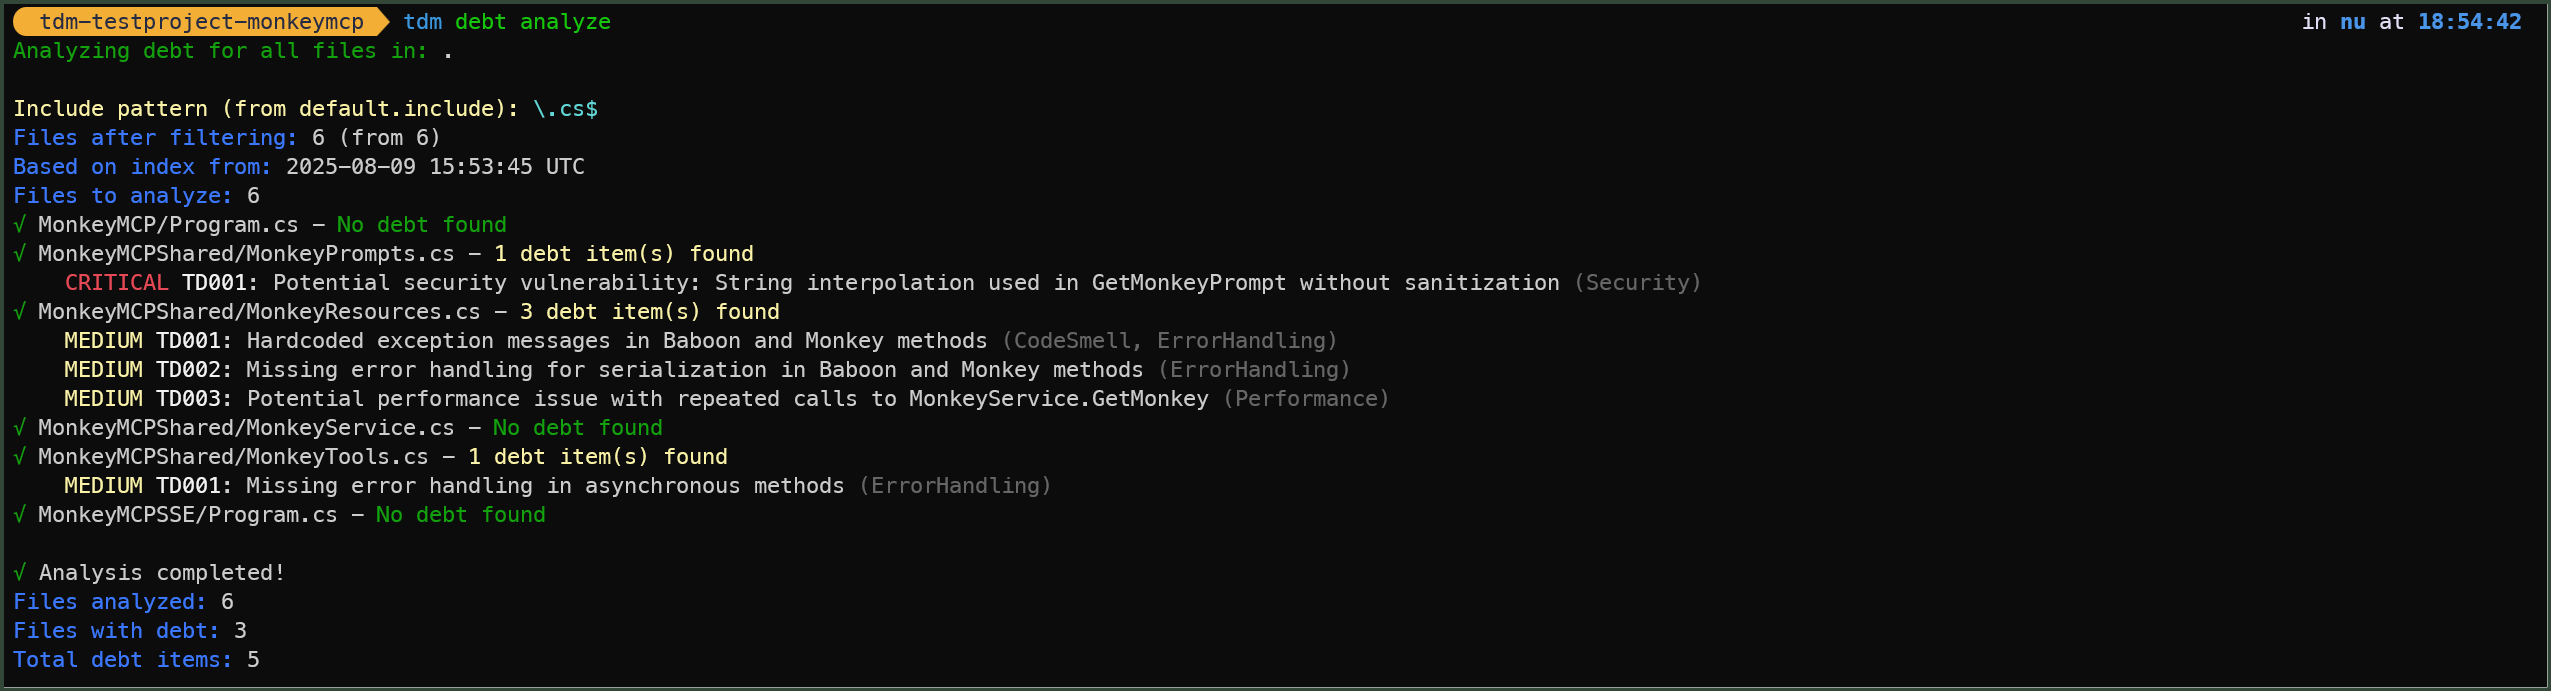The height and width of the screenshot is (691, 2551).
Task: Click the \.cs$ include pattern
Action: click(566, 109)
